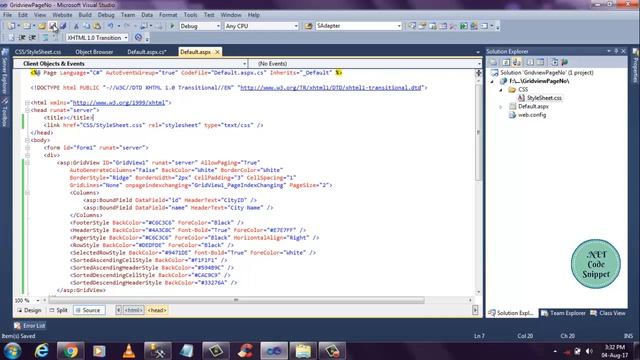The width and height of the screenshot is (640, 360).
Task: Click the Paste toolbar icon
Action: [97, 26]
